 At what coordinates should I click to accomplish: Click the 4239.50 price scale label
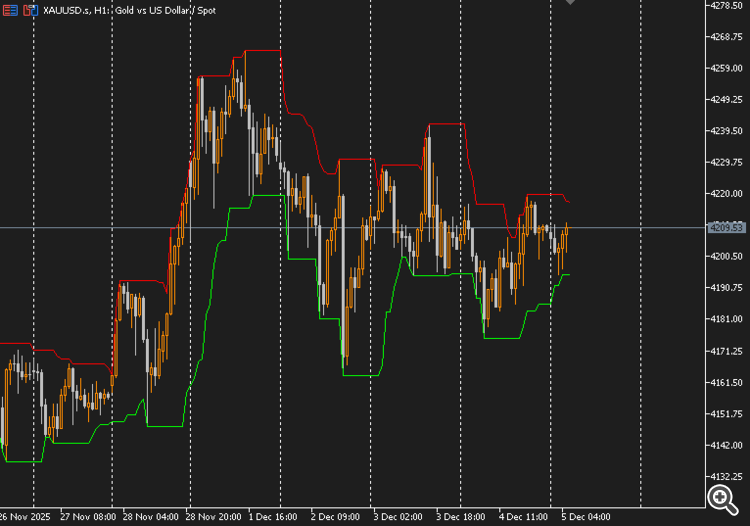click(x=726, y=131)
